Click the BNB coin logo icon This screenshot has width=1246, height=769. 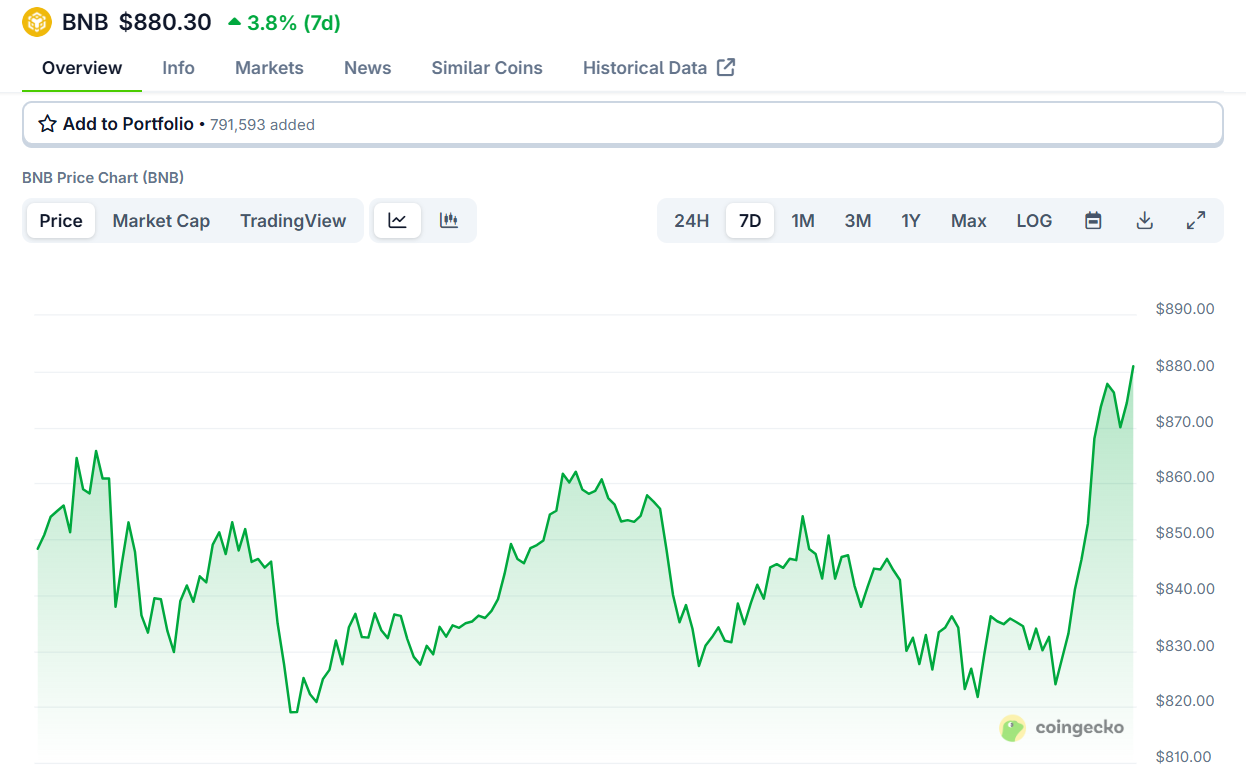click(x=37, y=22)
